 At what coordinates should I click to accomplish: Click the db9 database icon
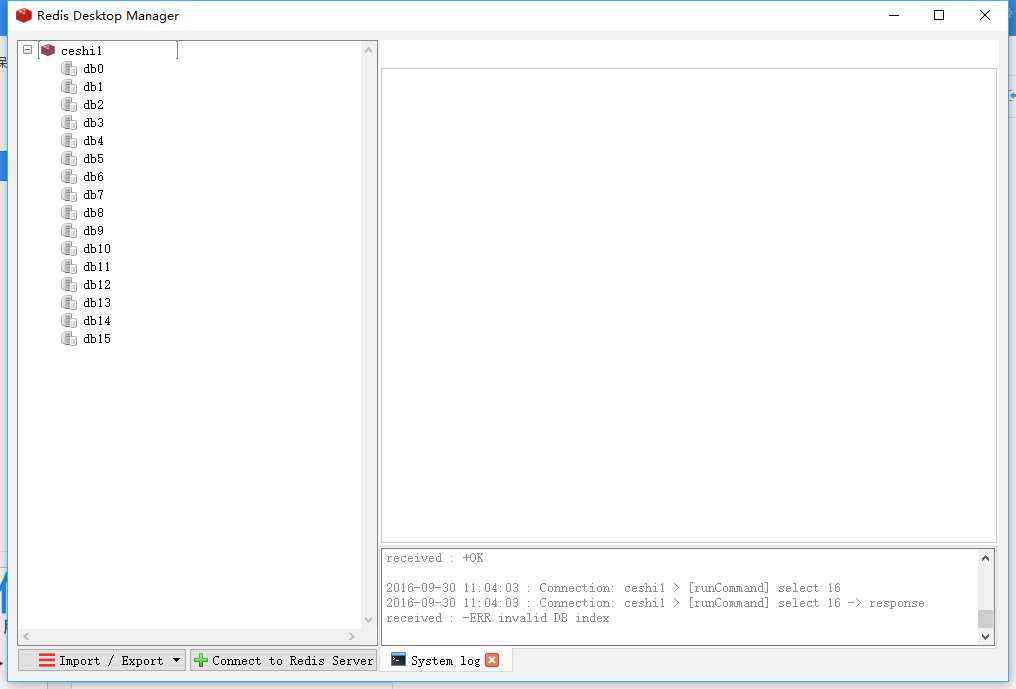coord(69,231)
